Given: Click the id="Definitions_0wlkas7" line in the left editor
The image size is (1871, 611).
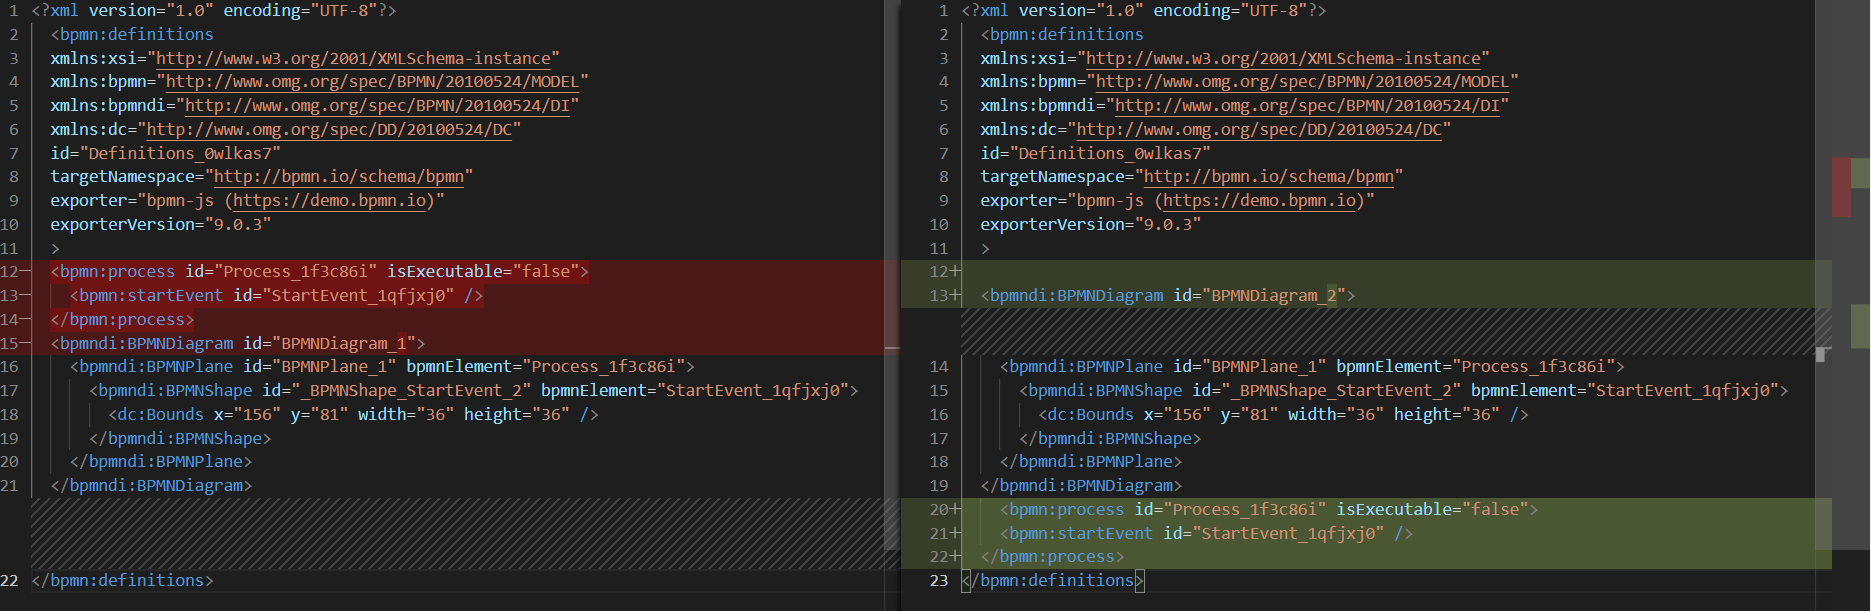Looking at the screenshot, I should pos(165,153).
